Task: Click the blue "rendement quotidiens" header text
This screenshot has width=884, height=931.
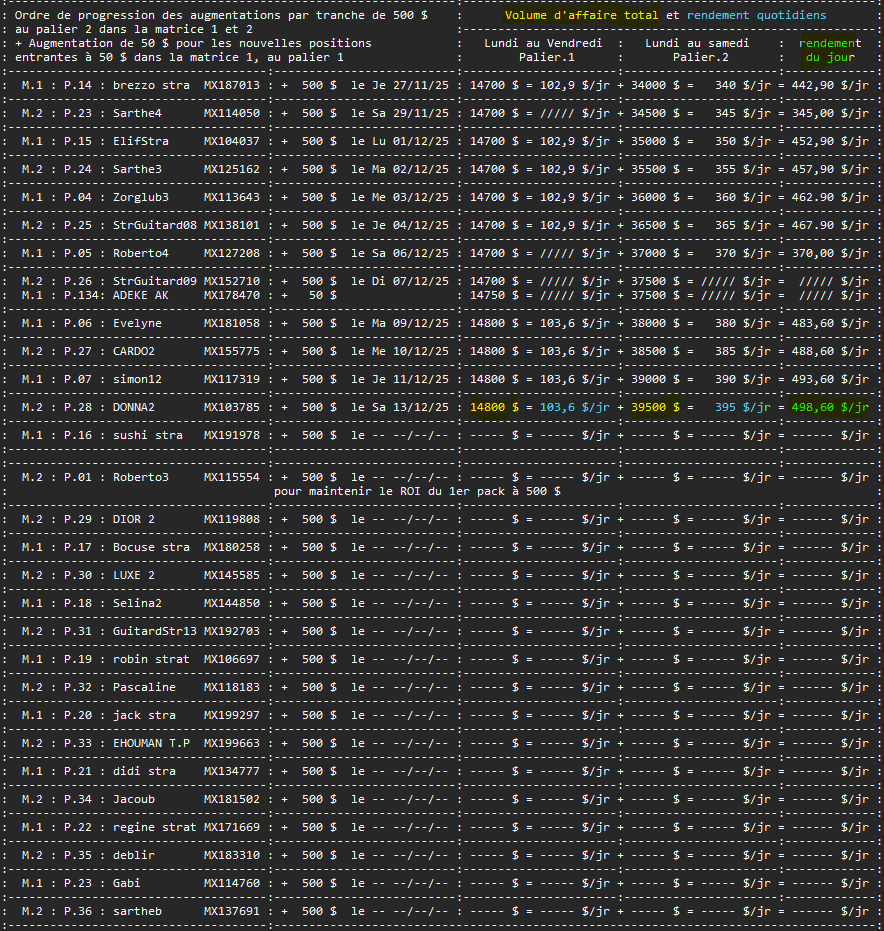Action: 756,16
